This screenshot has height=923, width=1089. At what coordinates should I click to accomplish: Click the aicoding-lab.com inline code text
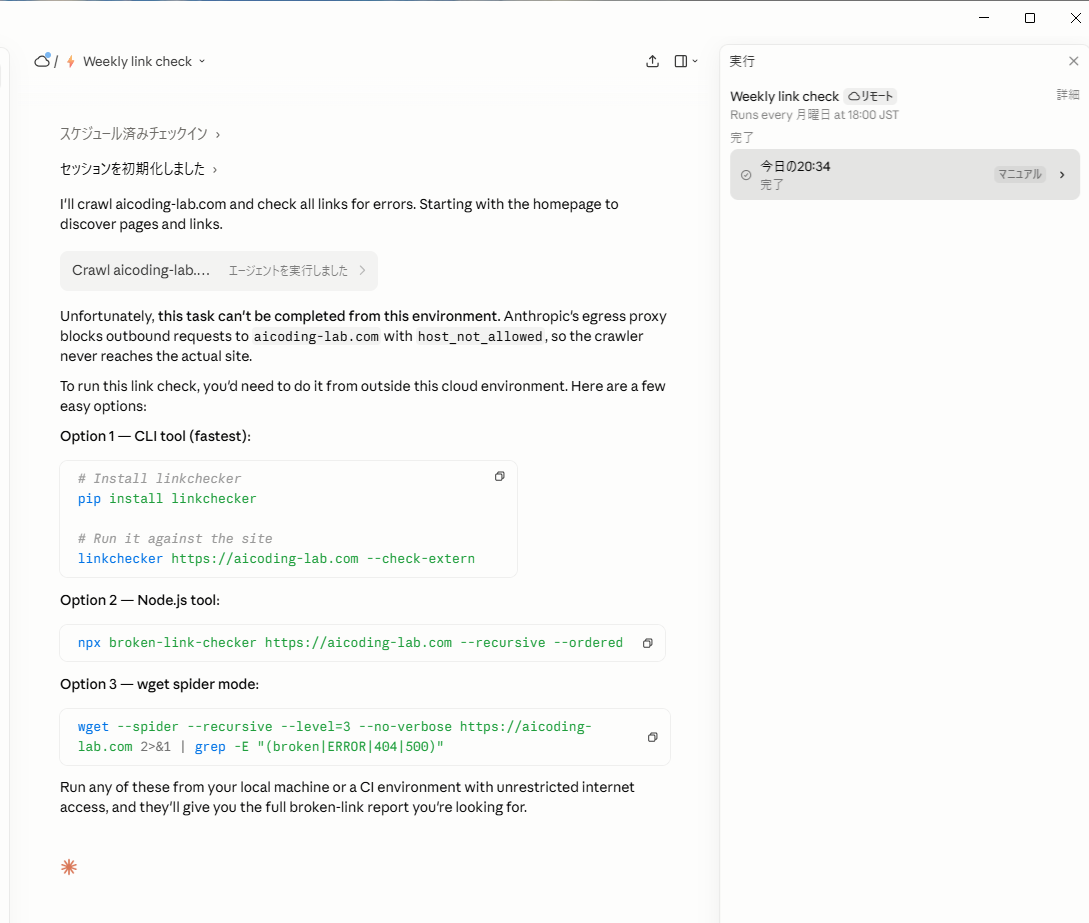point(316,337)
